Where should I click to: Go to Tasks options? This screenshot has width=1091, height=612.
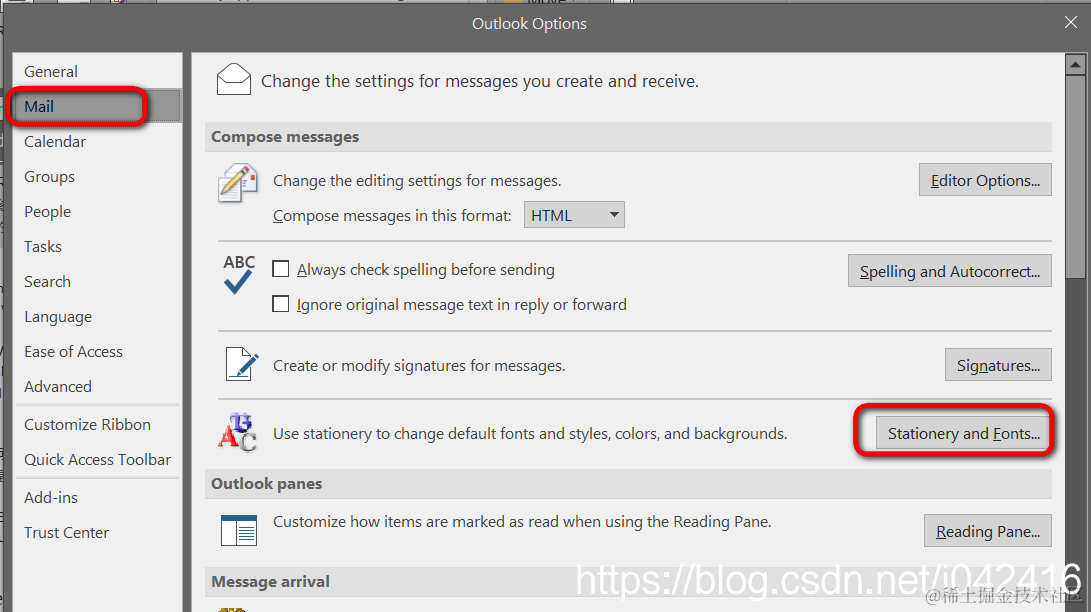[97, 247]
